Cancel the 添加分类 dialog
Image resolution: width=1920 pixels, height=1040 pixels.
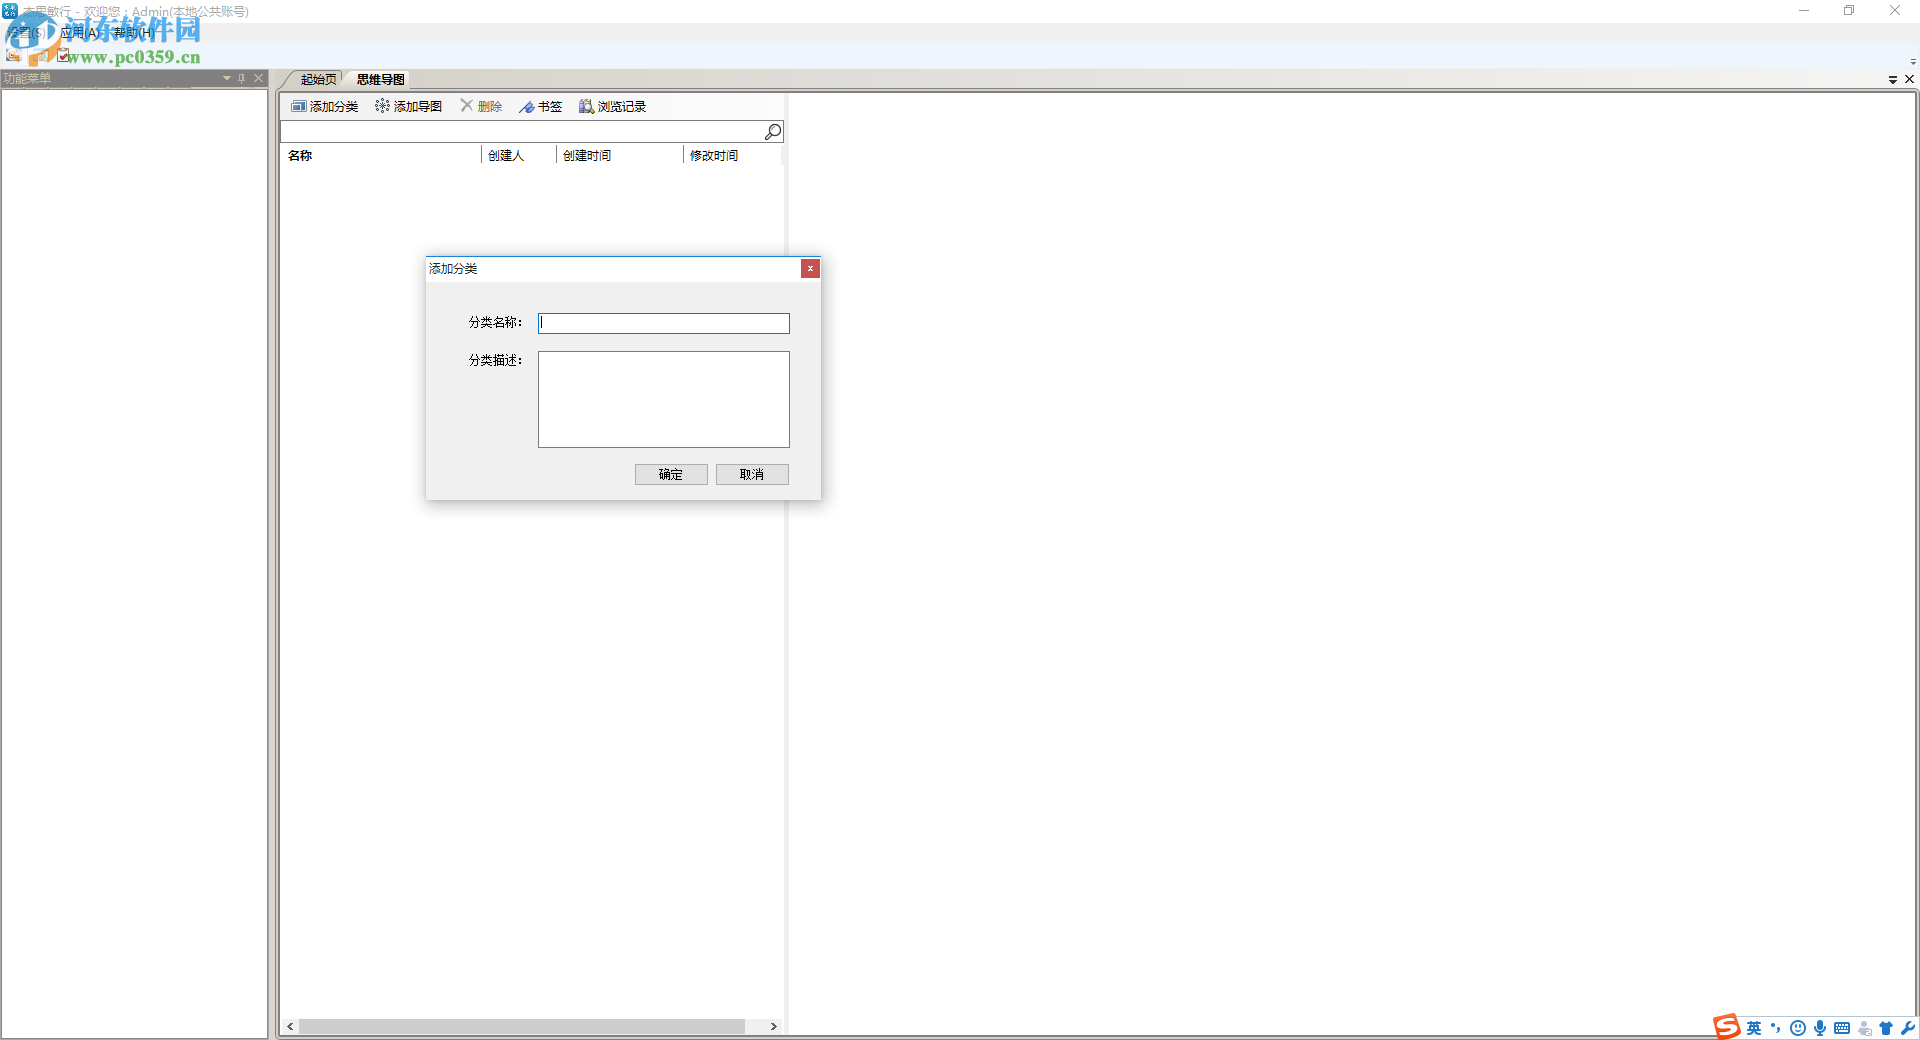(x=752, y=475)
